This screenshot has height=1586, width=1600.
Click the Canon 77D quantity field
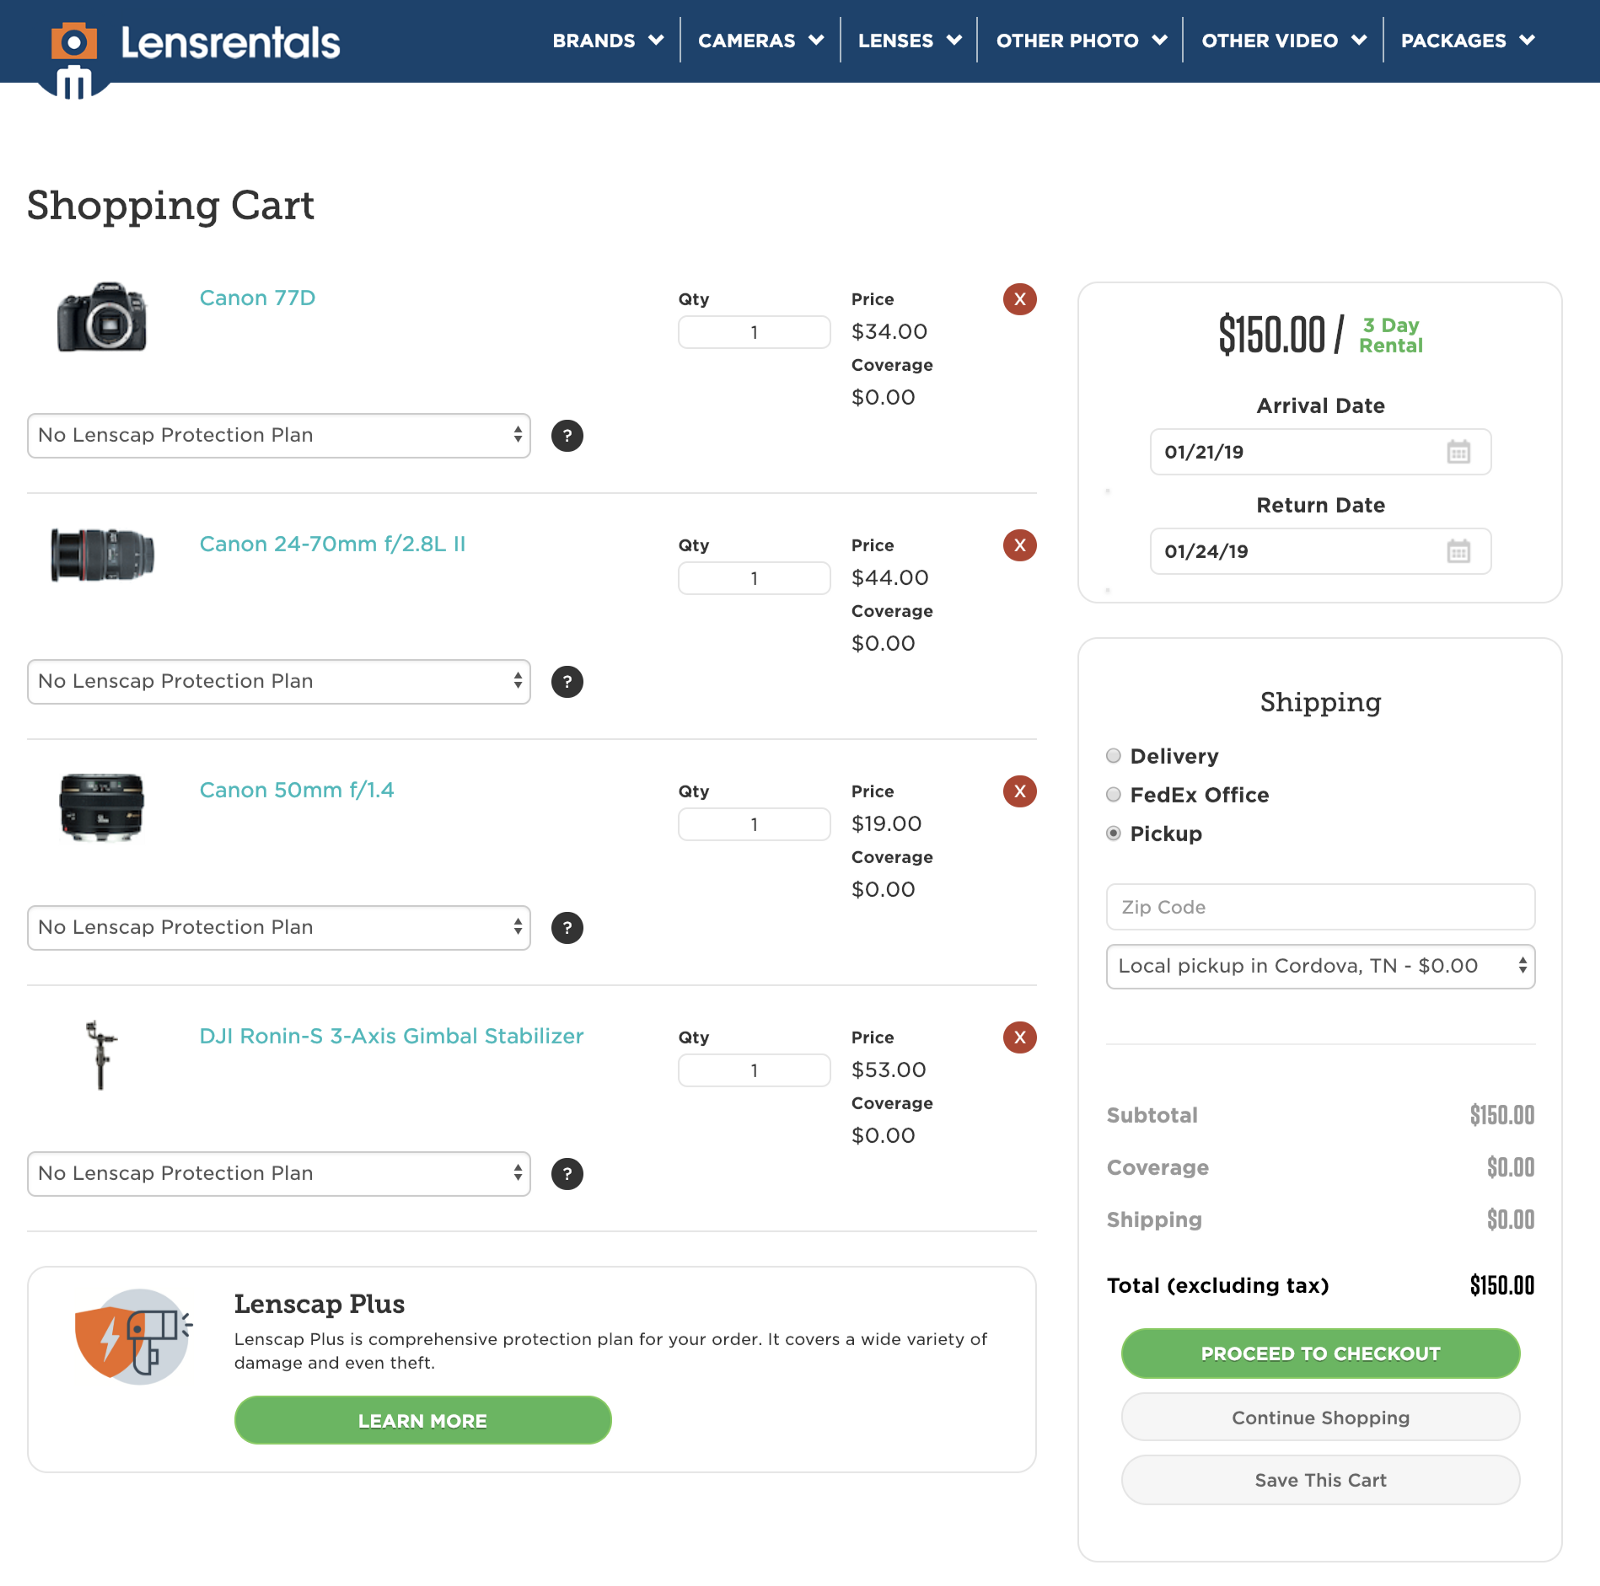tap(754, 332)
